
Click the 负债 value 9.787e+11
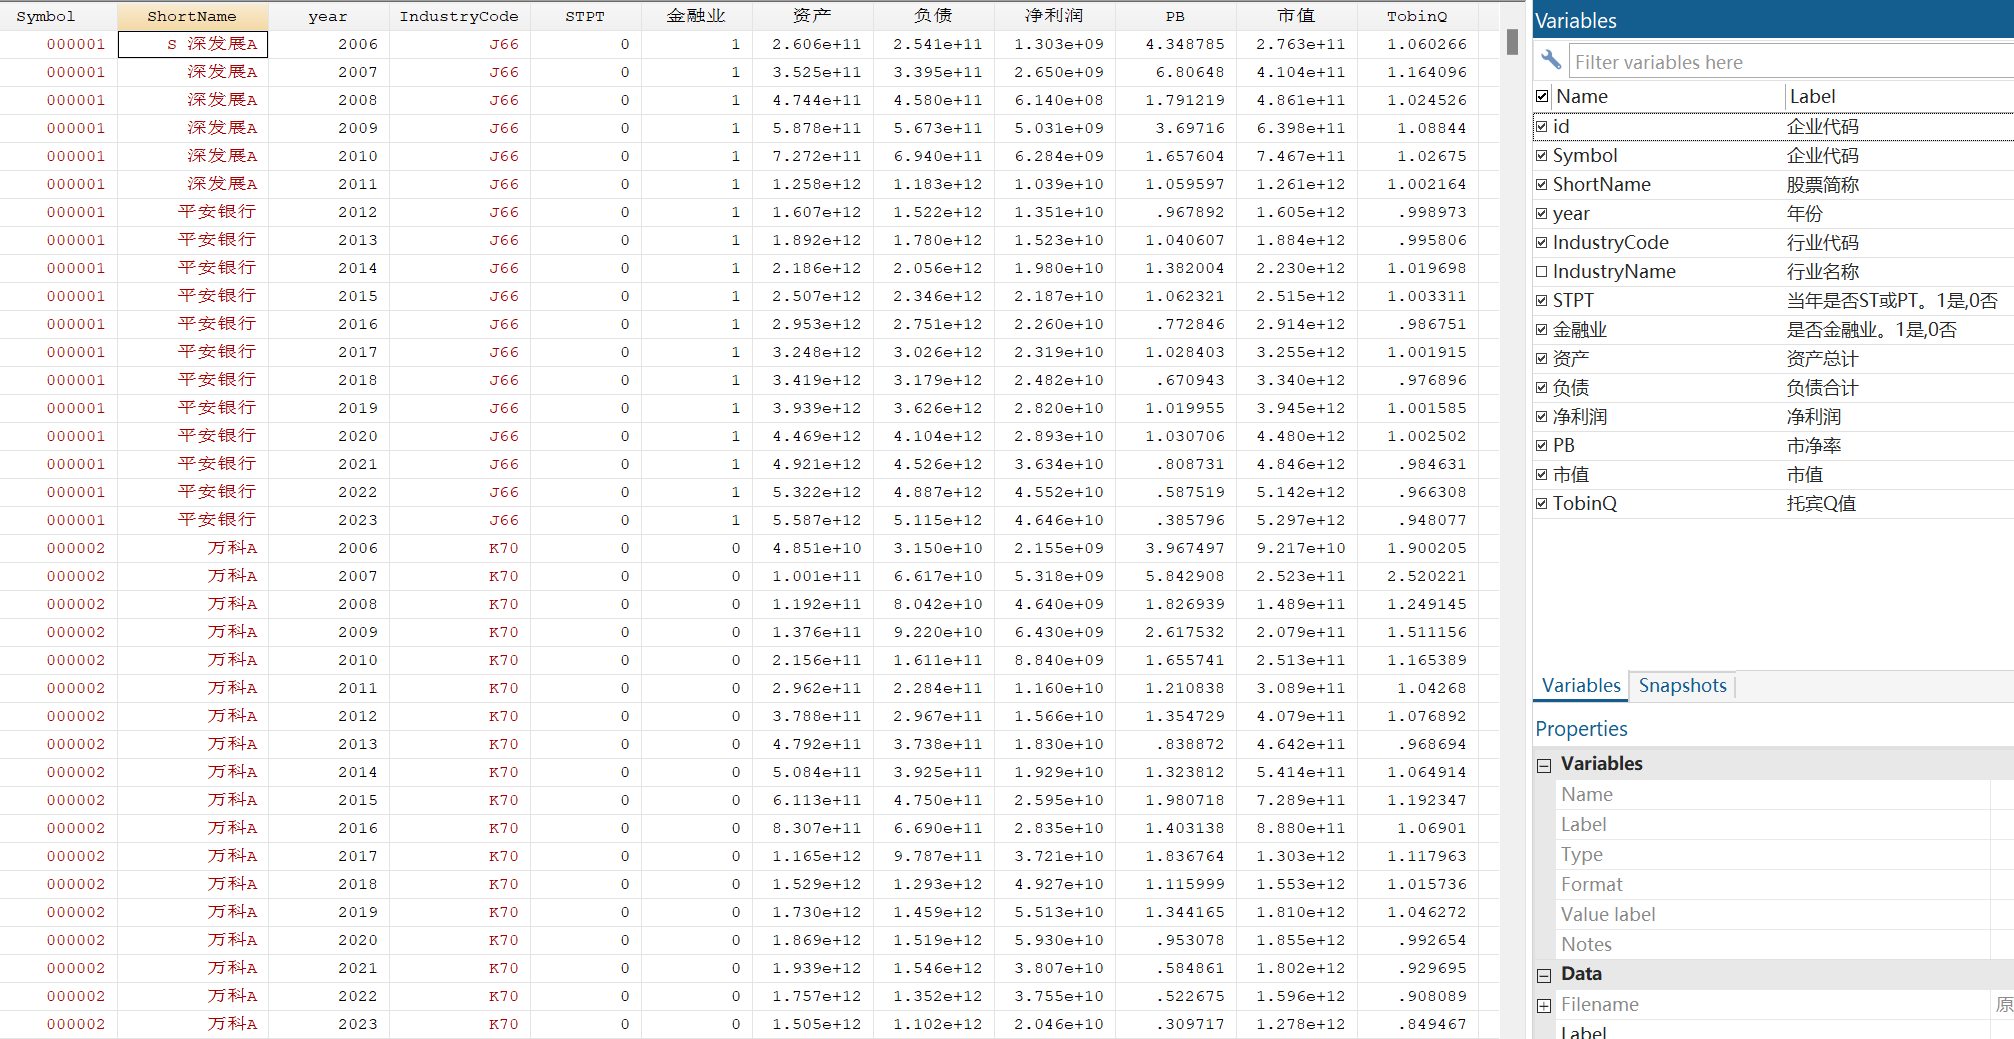(x=933, y=856)
